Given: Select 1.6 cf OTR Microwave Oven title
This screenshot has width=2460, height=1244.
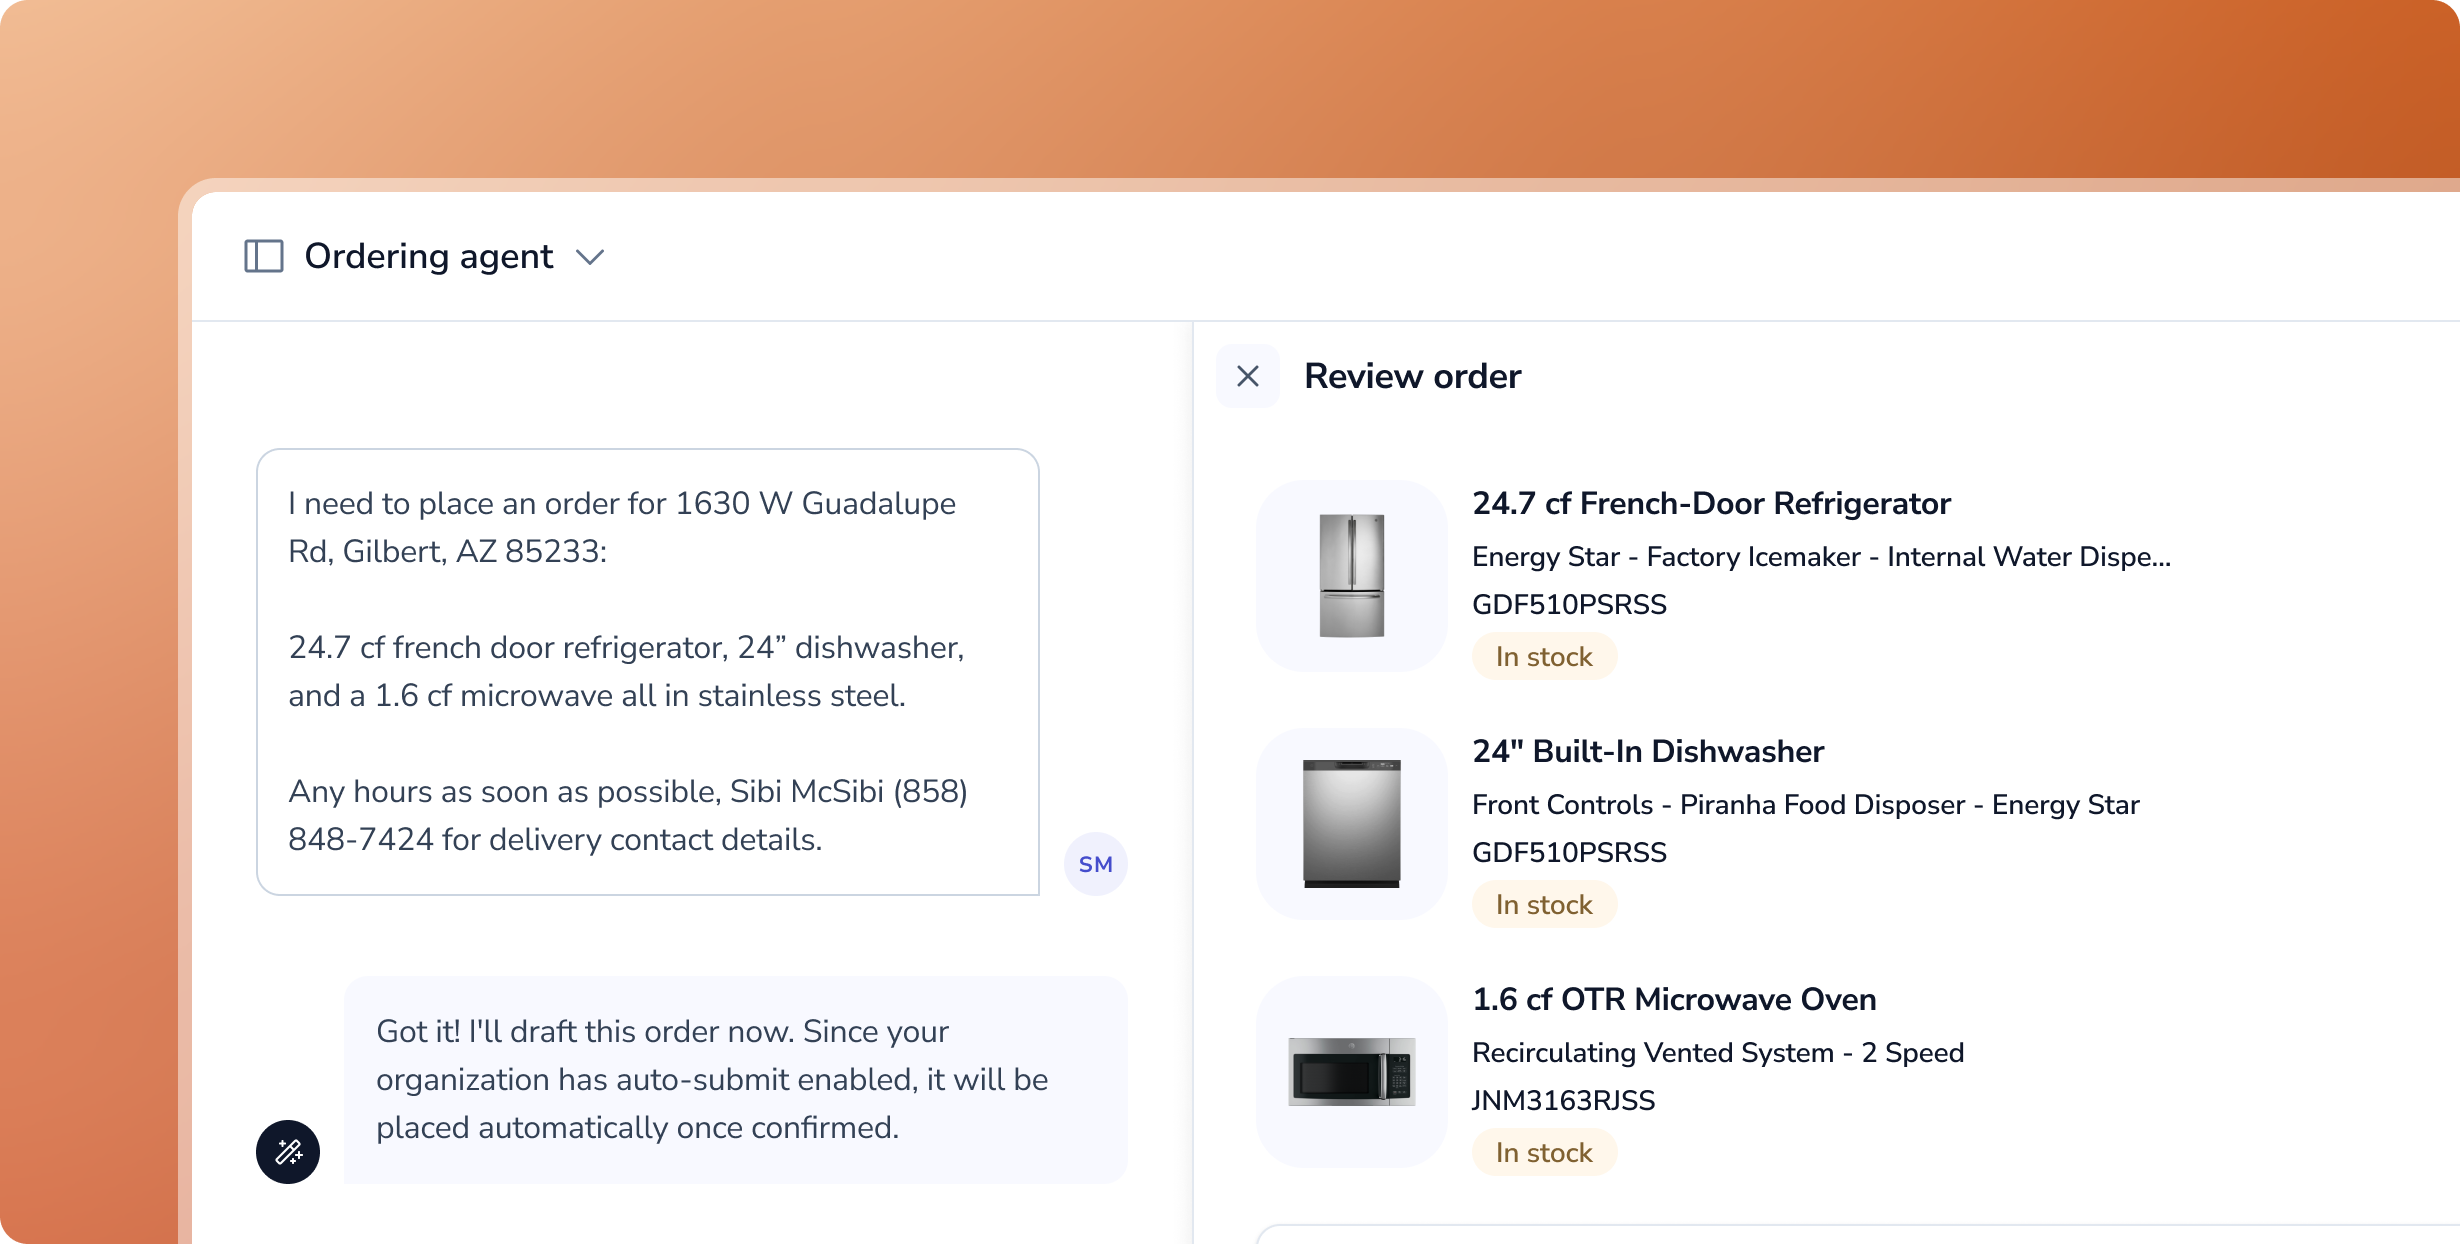Looking at the screenshot, I should pos(1674,999).
